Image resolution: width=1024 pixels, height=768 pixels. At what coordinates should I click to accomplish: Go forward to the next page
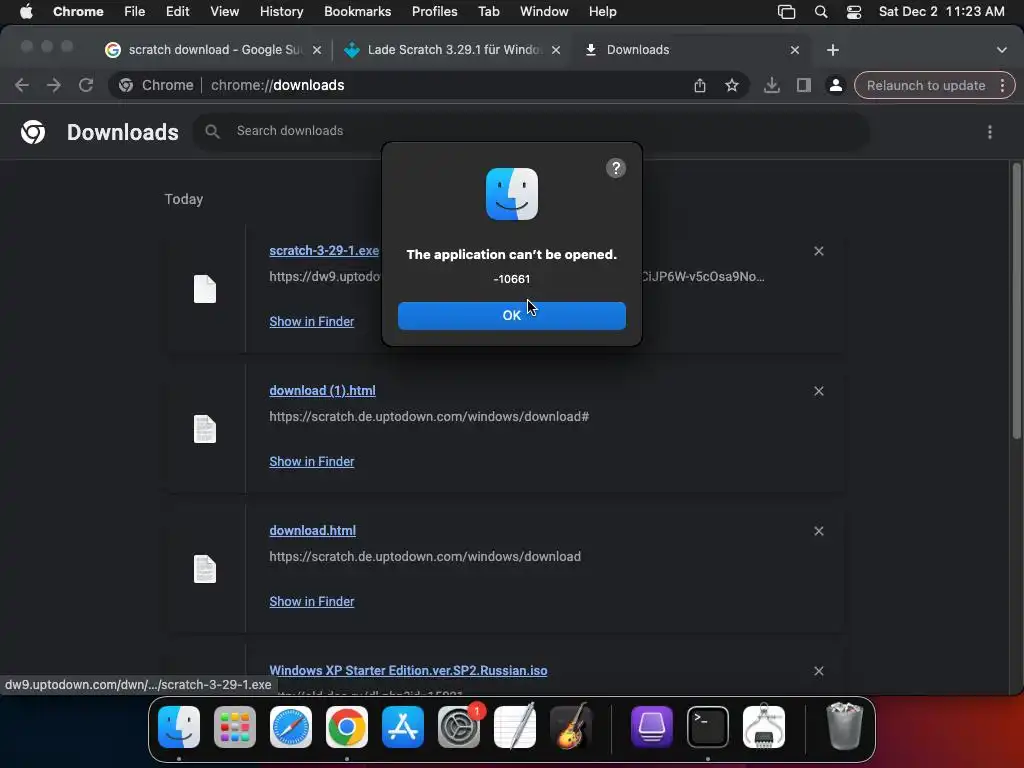coord(54,86)
